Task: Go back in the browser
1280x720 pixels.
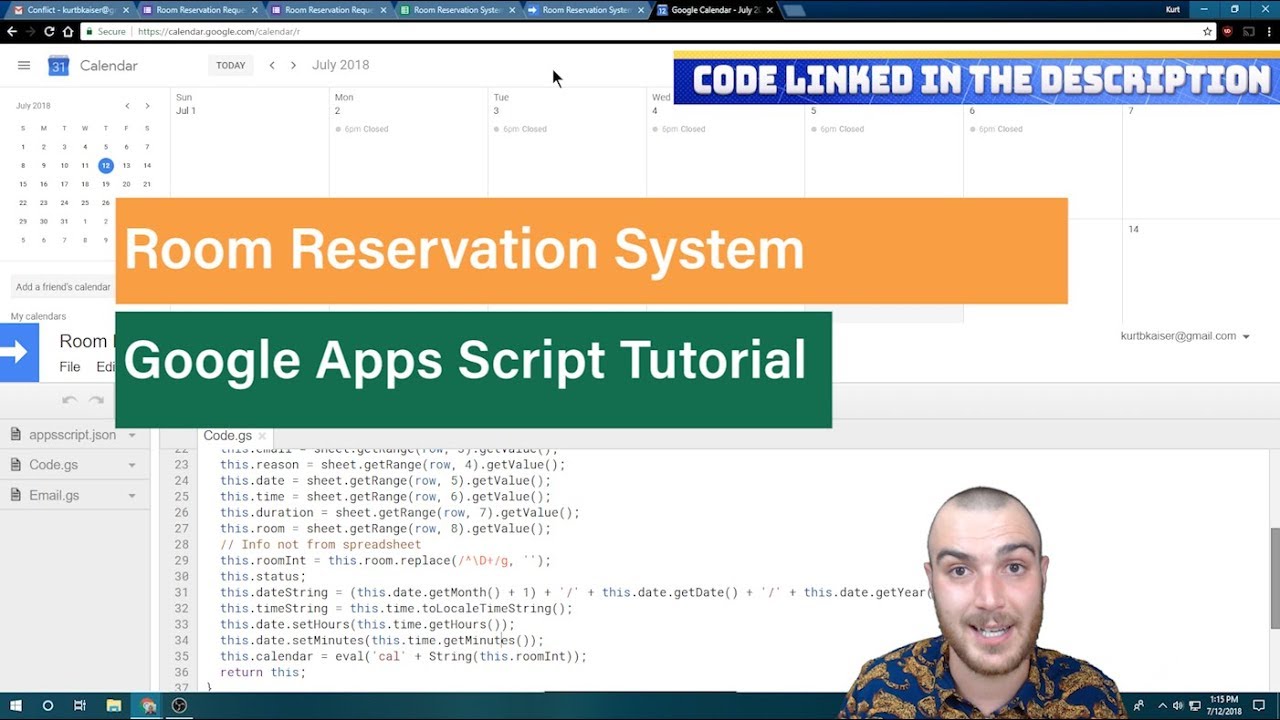Action: tap(12, 31)
